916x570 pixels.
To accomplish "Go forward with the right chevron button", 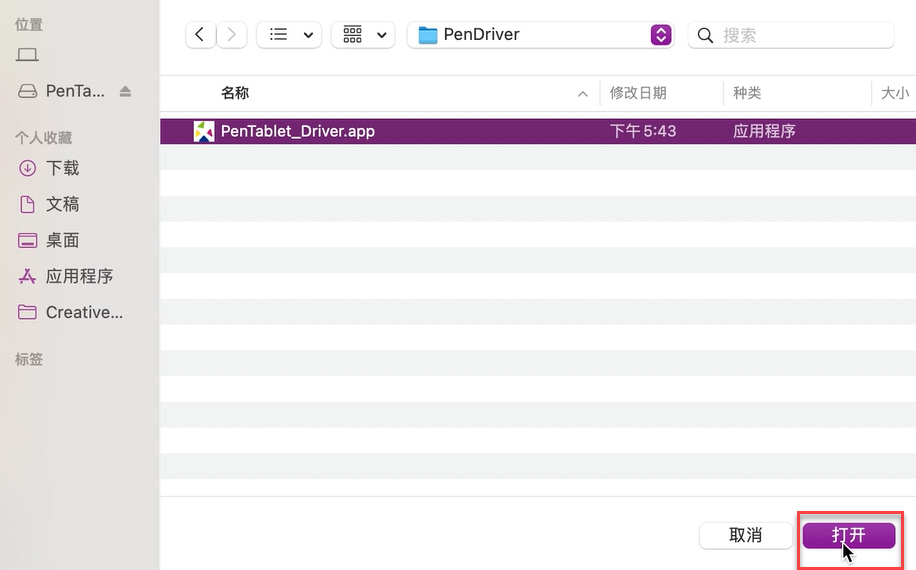I will tap(232, 35).
